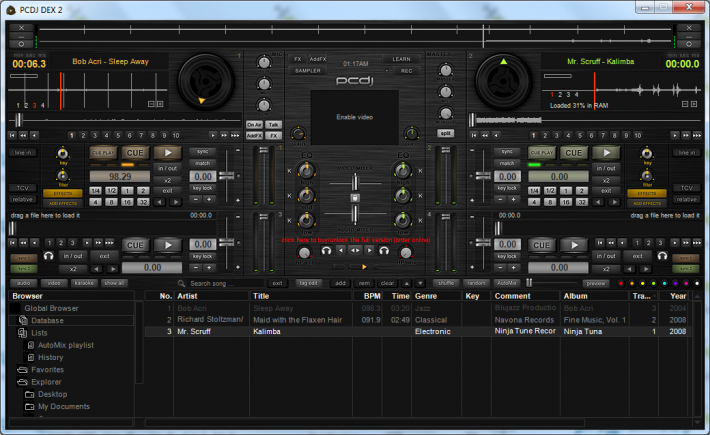
Task: Focus the Search song field
Action: click(220, 283)
